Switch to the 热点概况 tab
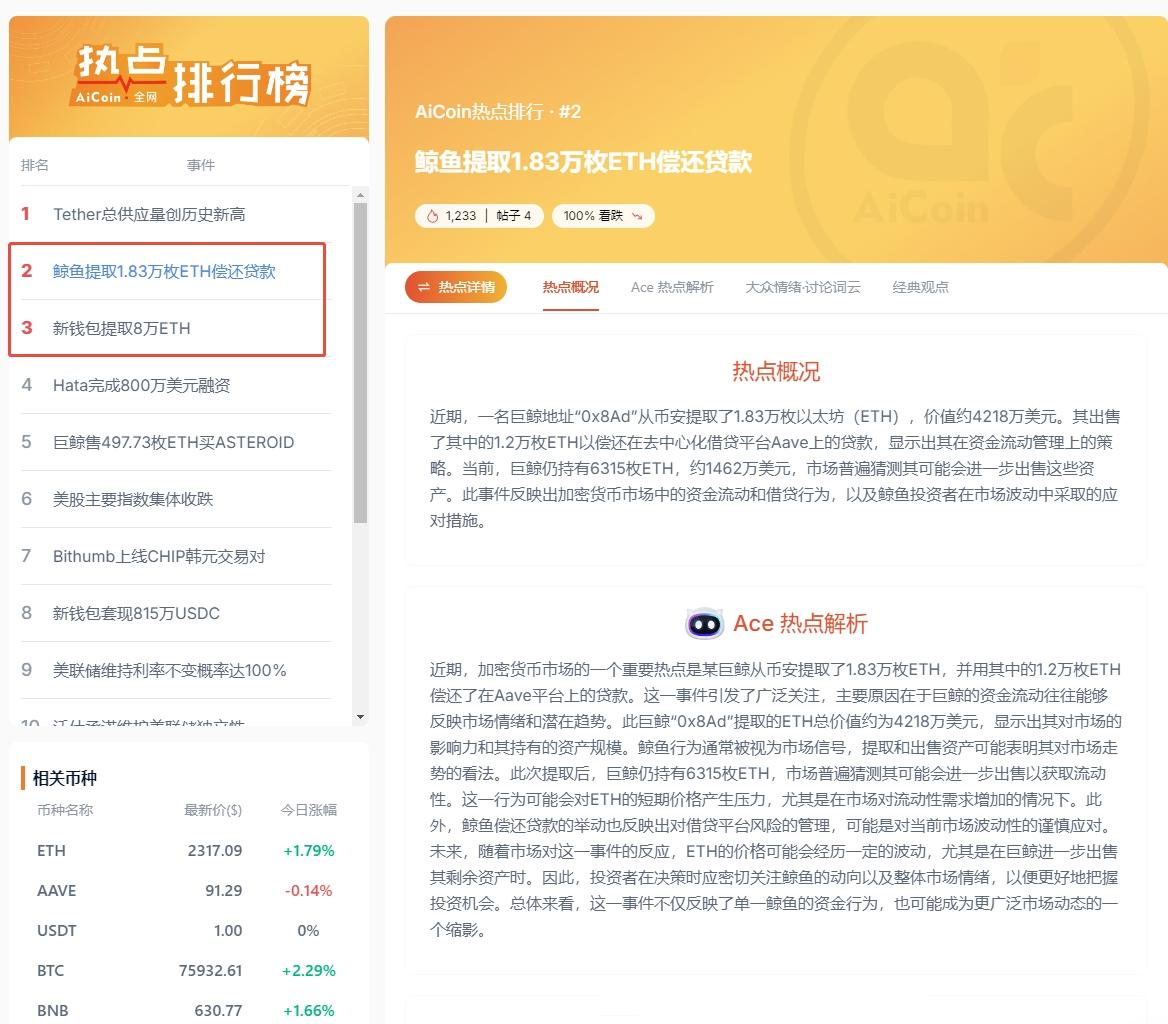 point(571,287)
